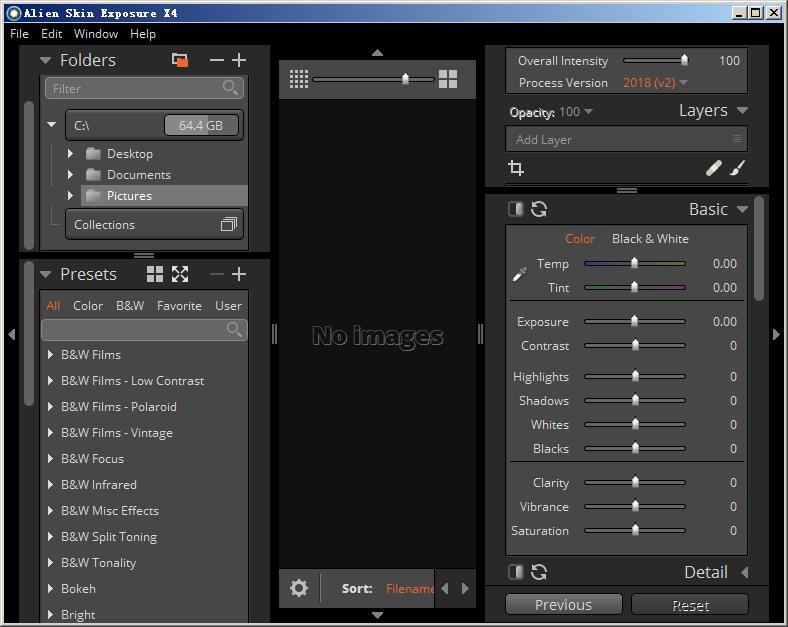This screenshot has height=627, width=788.
Task: Click the minus icon in Presets header
Action: [x=217, y=274]
